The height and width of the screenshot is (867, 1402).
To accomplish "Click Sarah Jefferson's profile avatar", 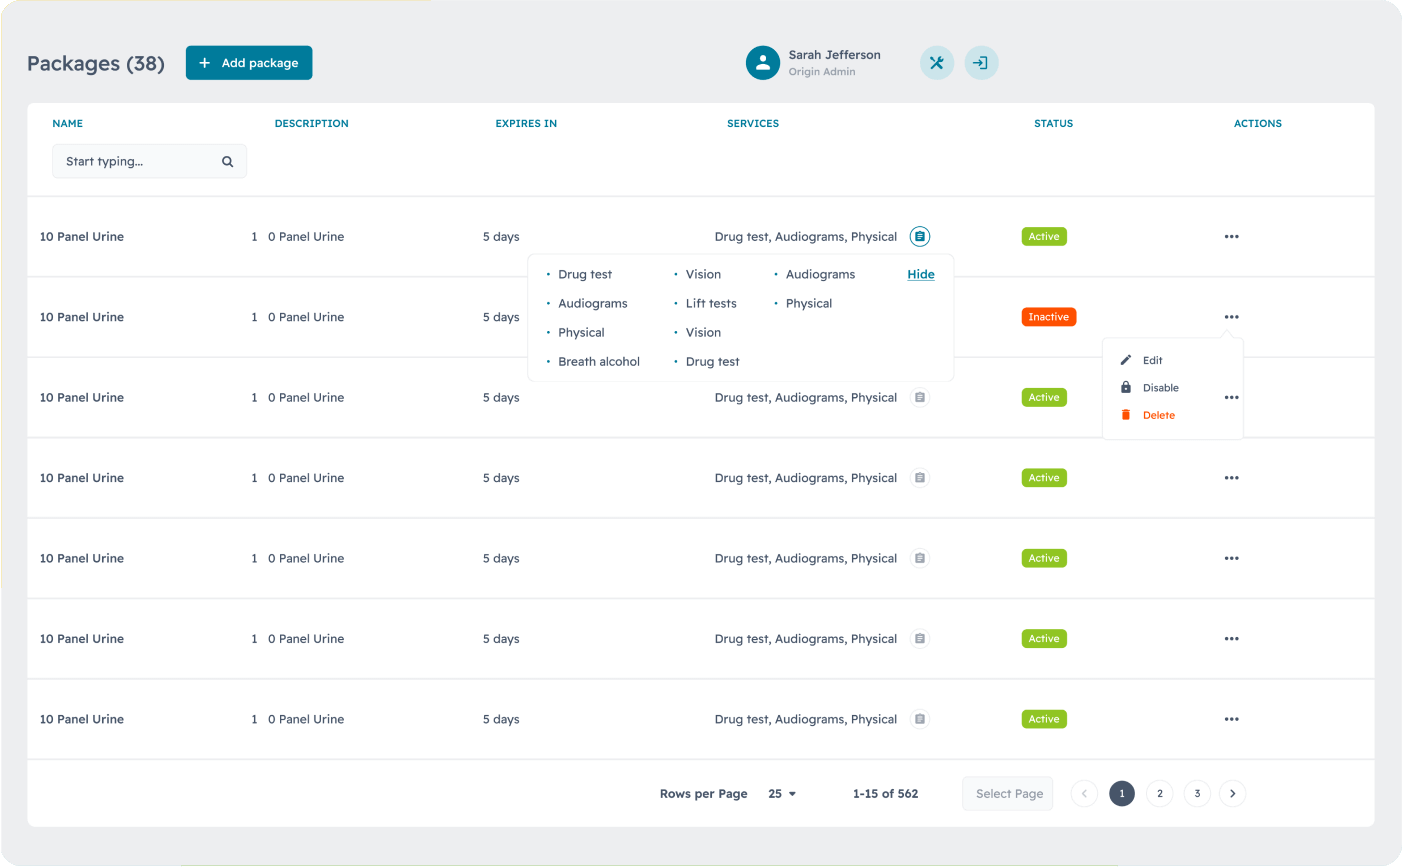I will tap(763, 63).
